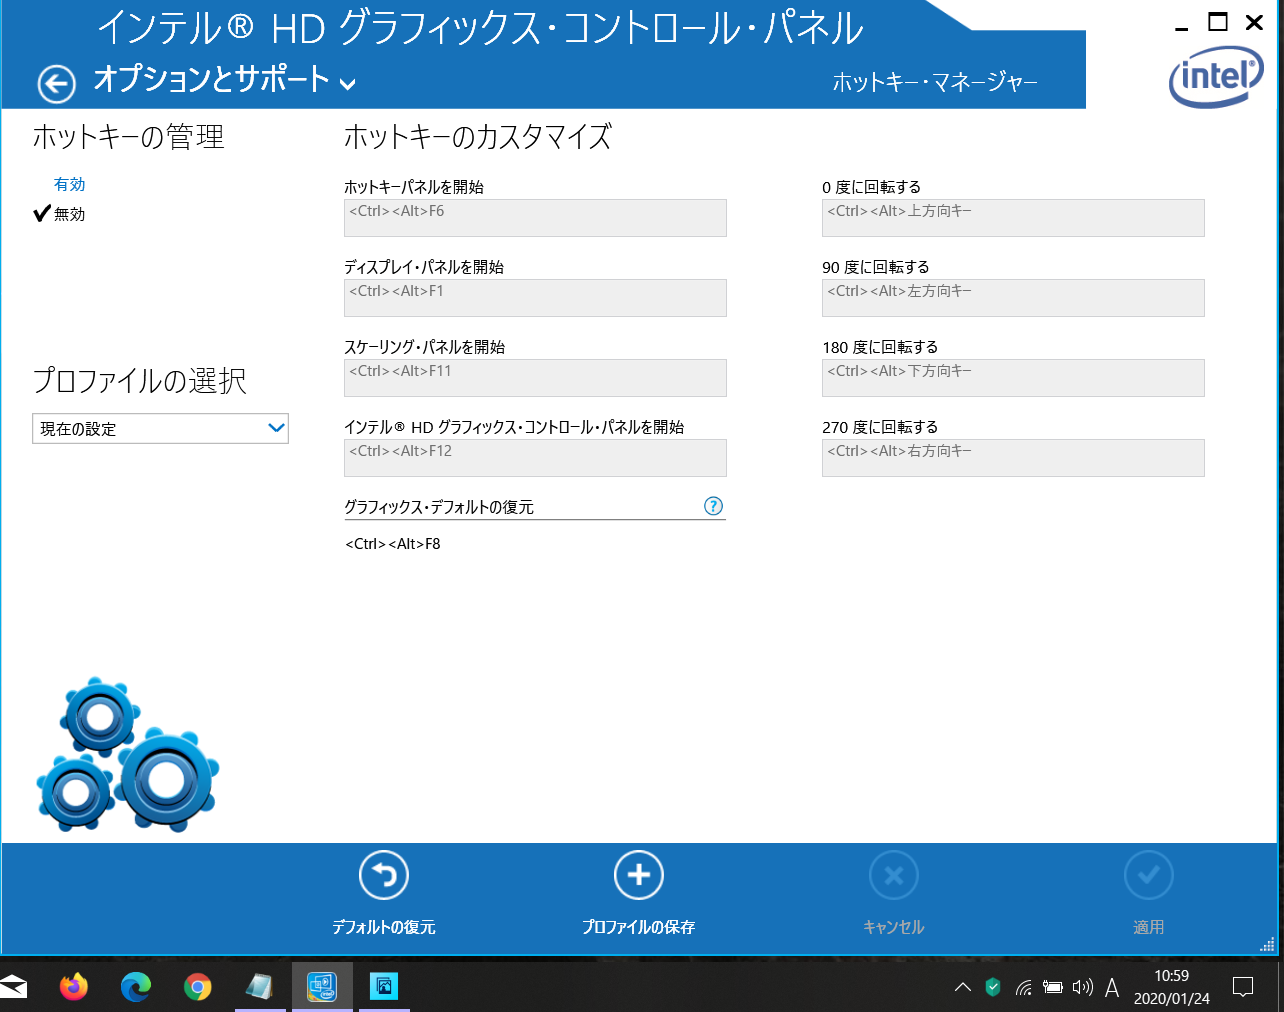Click the <Ctrl><Alt>F8 hotkey text
Screen dimensions: 1284x1012
point(393,544)
